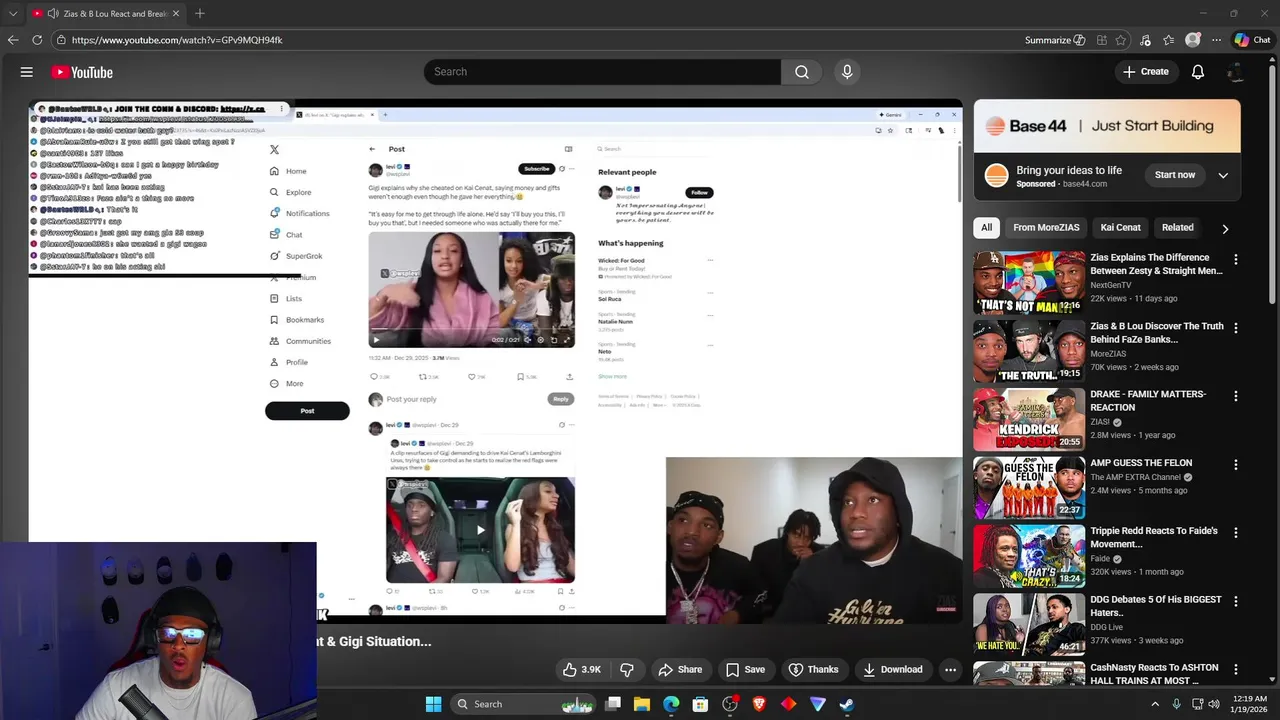Click the Base 44 ad banner image

pos(1107,126)
